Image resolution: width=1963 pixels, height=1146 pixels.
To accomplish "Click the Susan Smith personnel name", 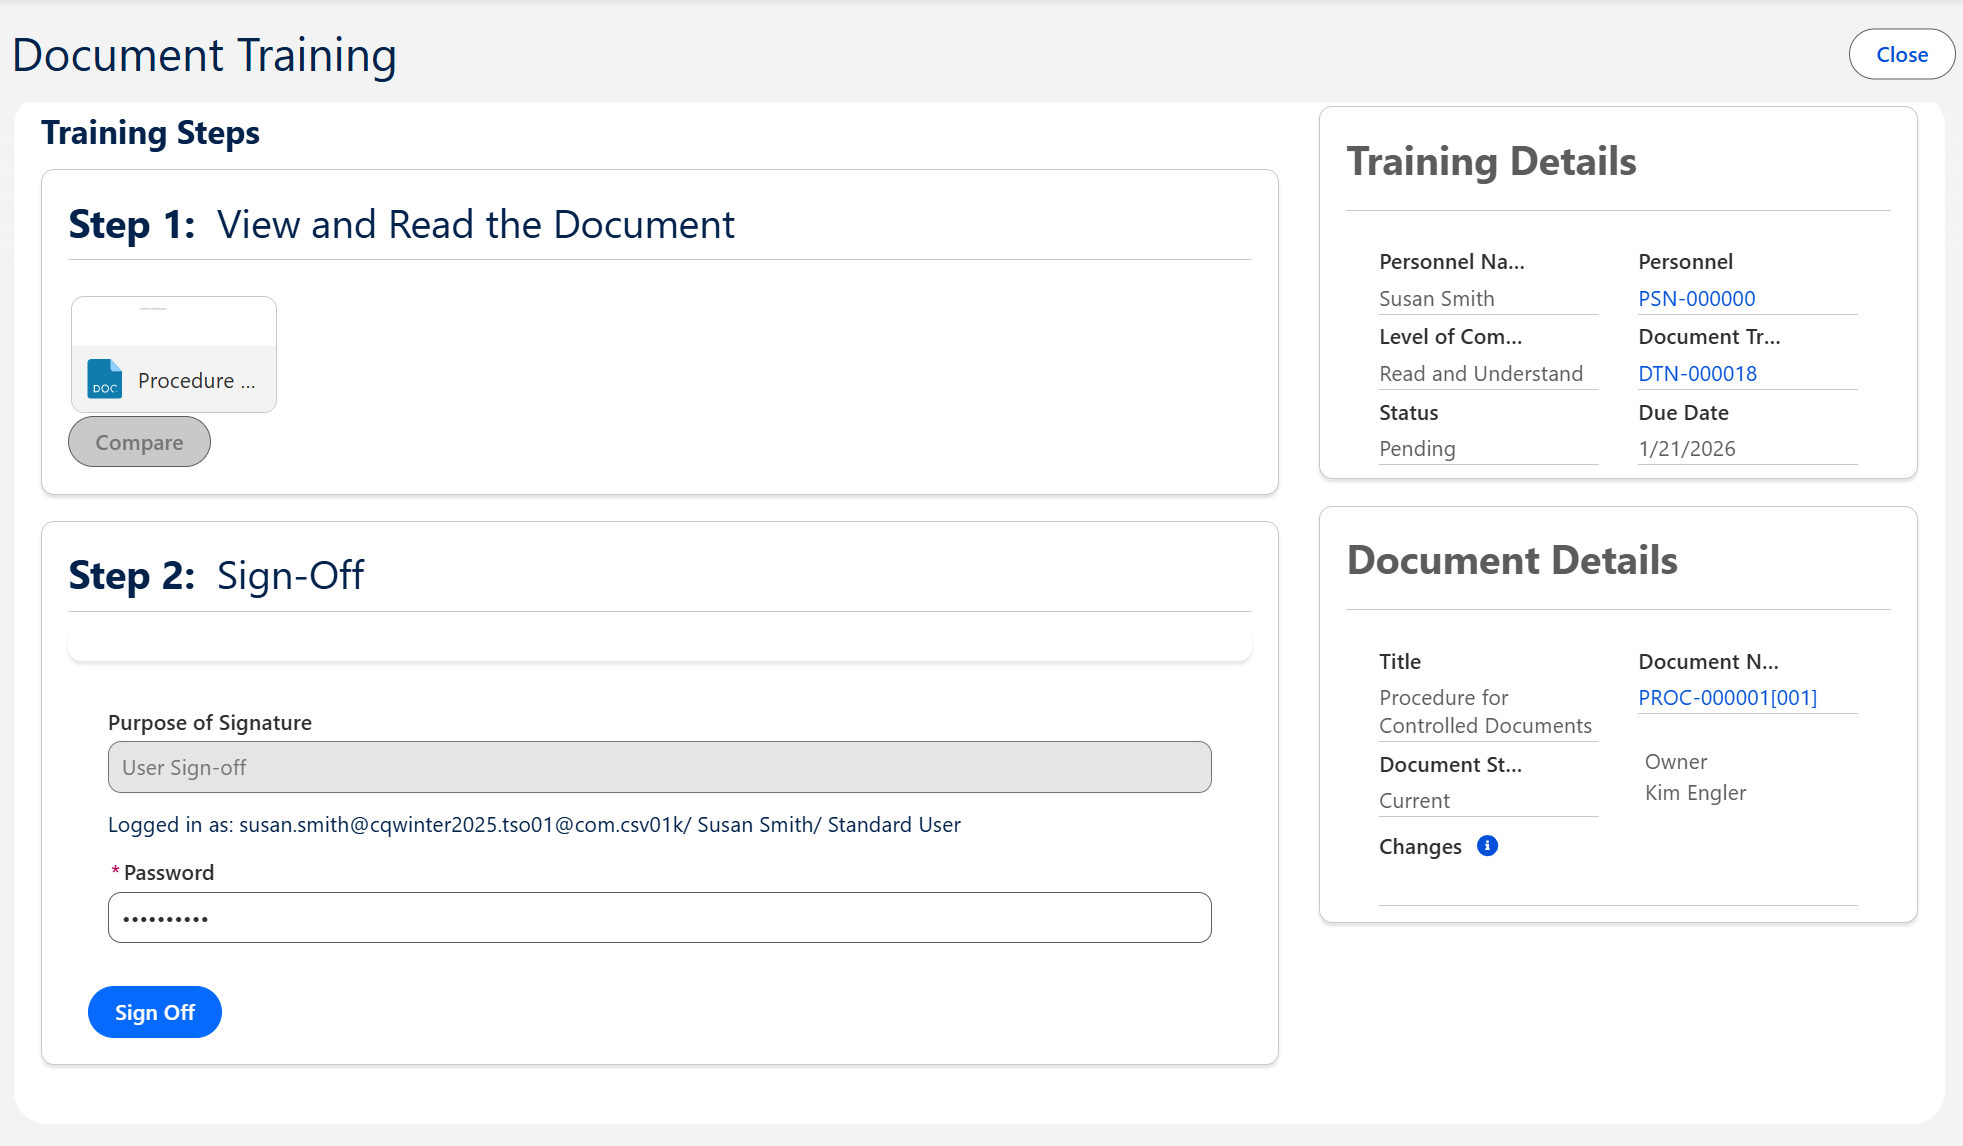I will pyautogui.click(x=1436, y=299).
